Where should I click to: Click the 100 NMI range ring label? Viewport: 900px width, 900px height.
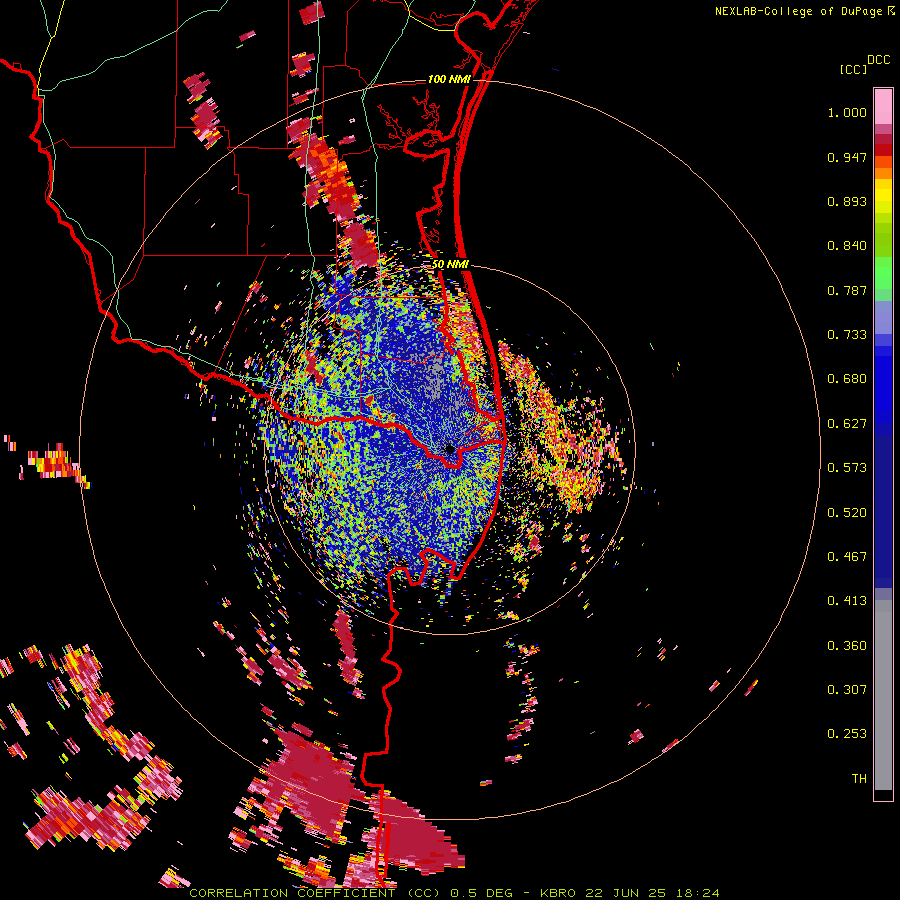(x=449, y=79)
